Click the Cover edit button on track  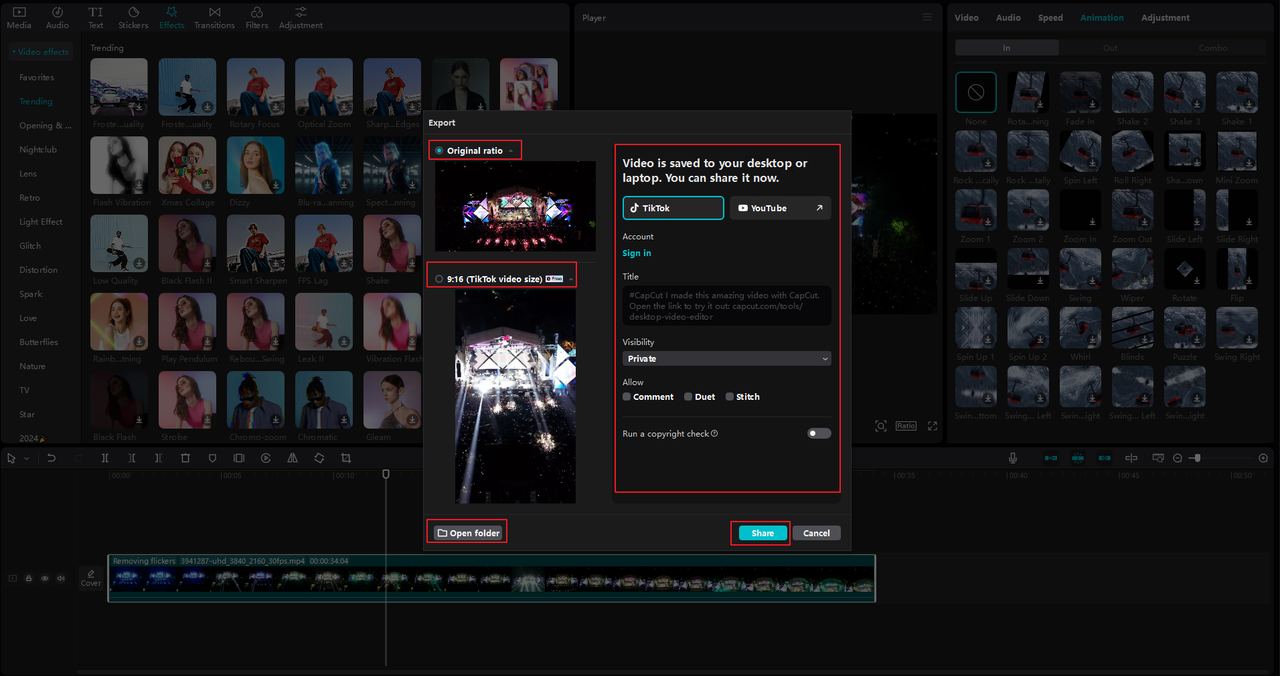91,578
